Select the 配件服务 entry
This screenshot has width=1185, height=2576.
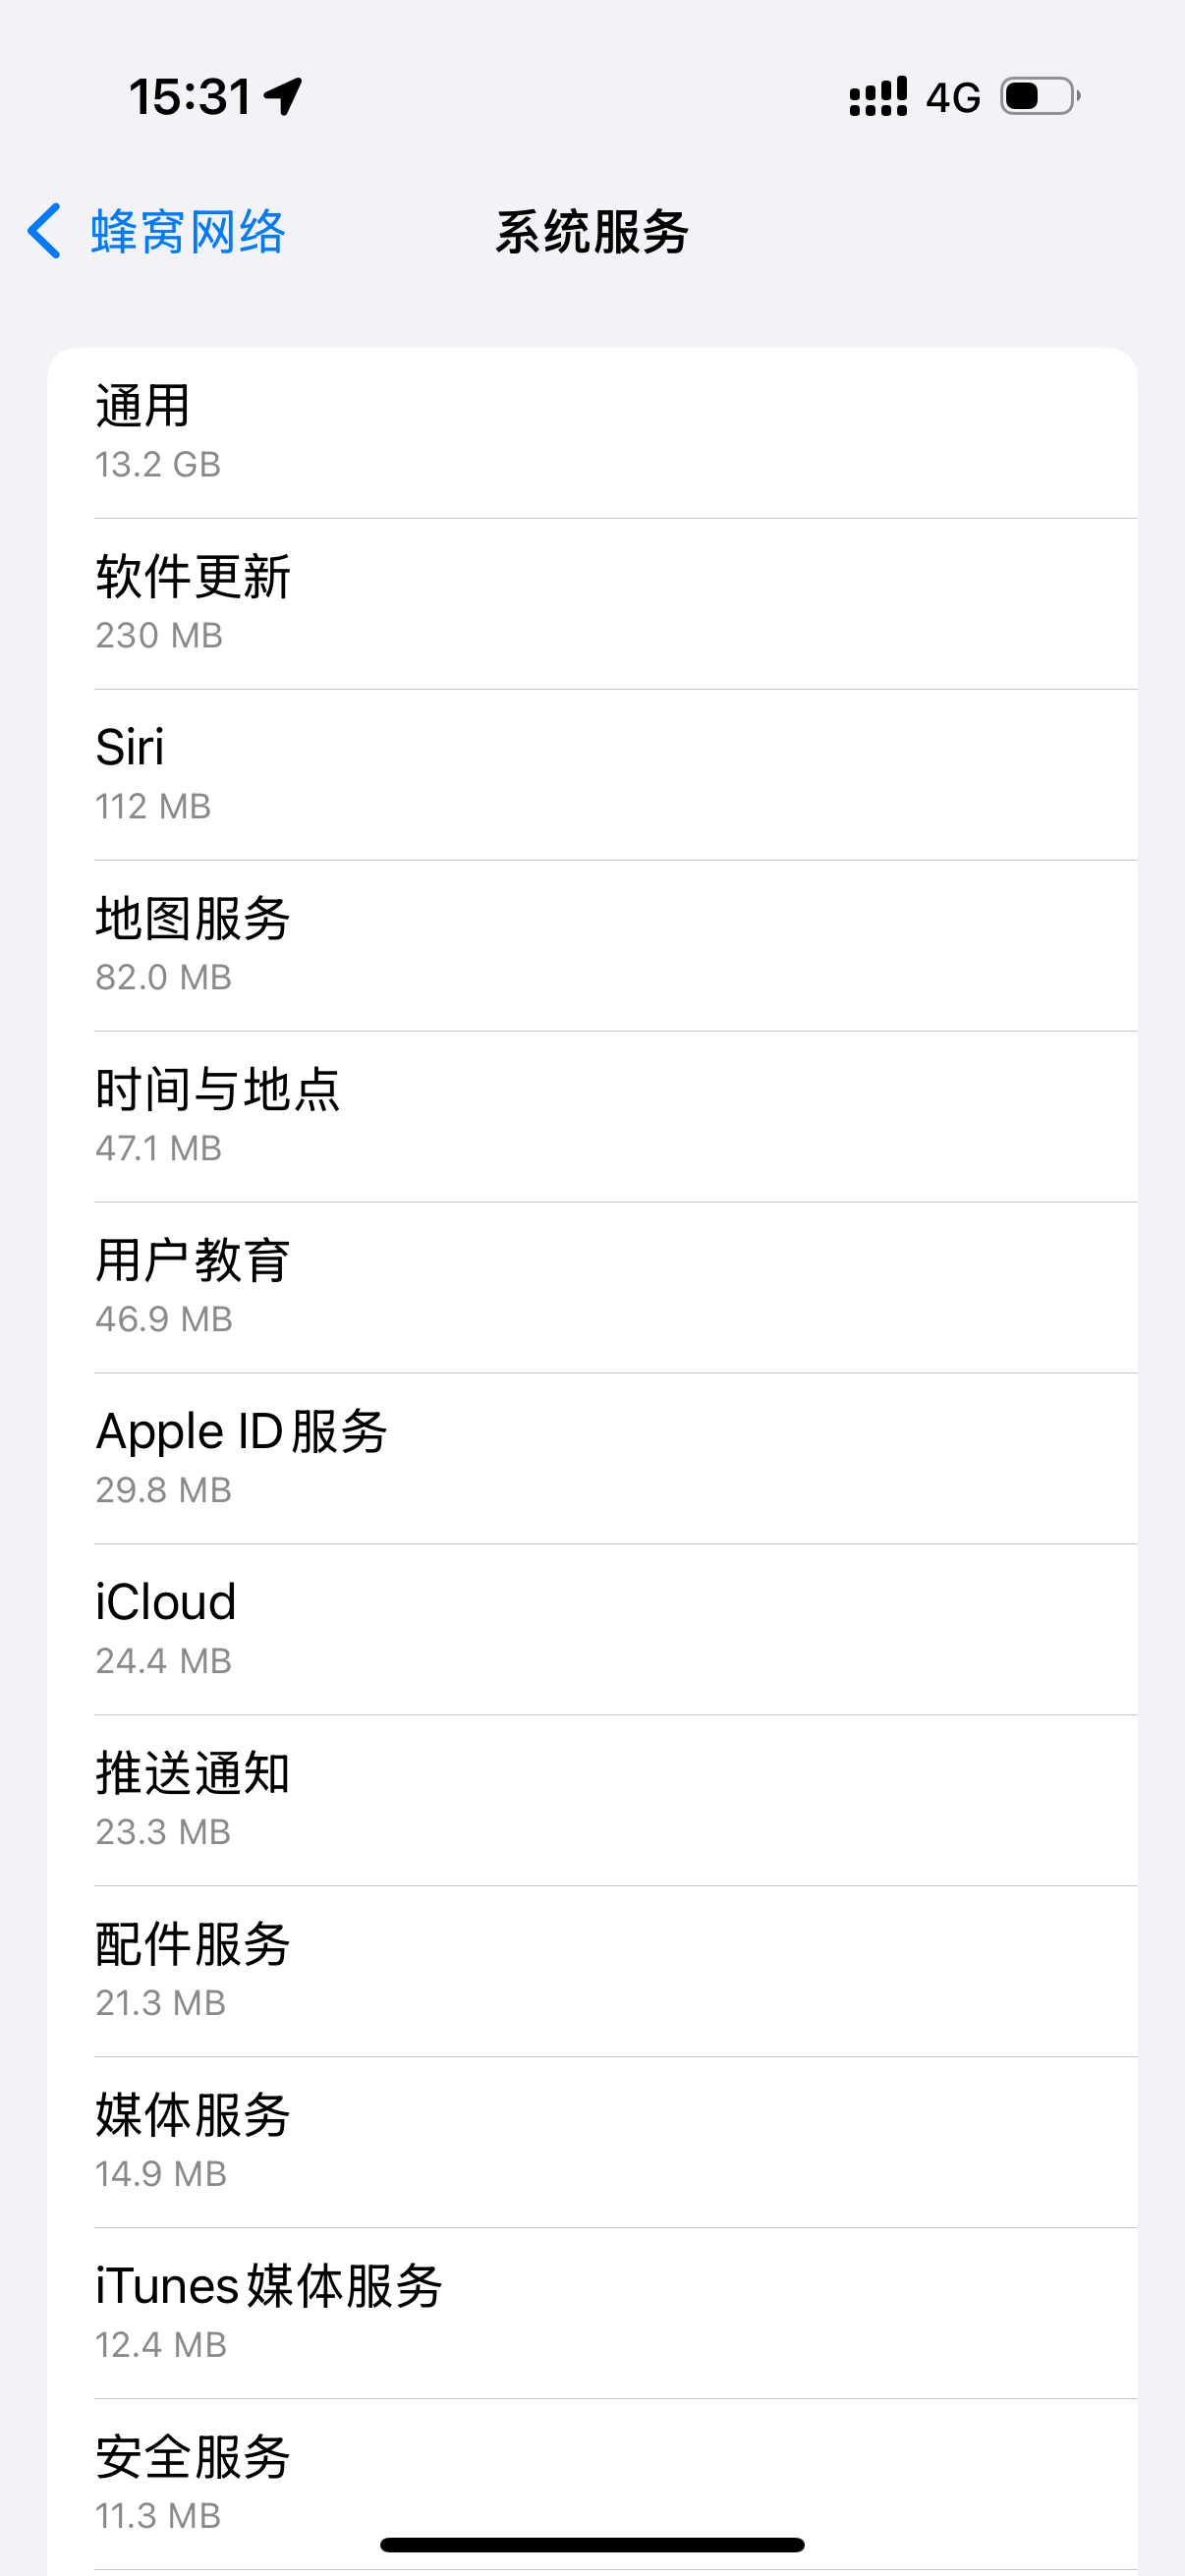592,1972
